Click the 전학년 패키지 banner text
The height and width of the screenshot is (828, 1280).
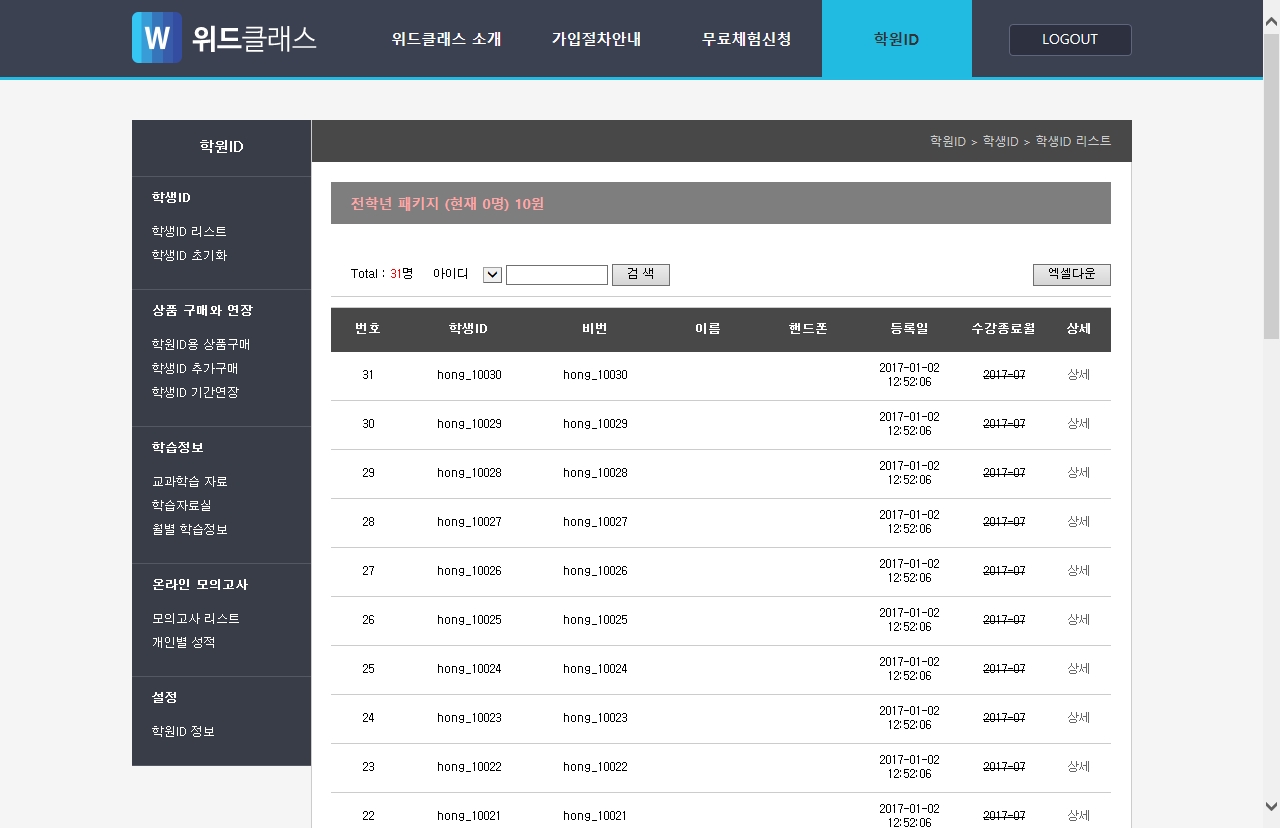(447, 204)
